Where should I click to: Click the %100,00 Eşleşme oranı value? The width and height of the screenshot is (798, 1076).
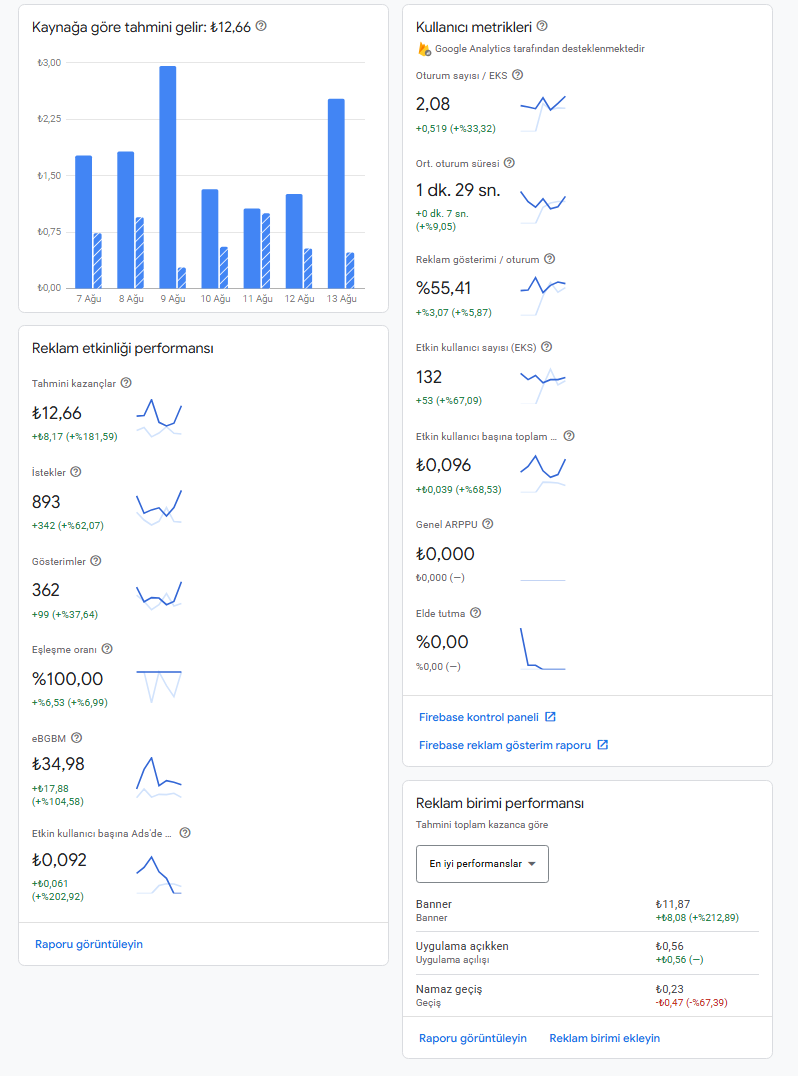[x=67, y=679]
